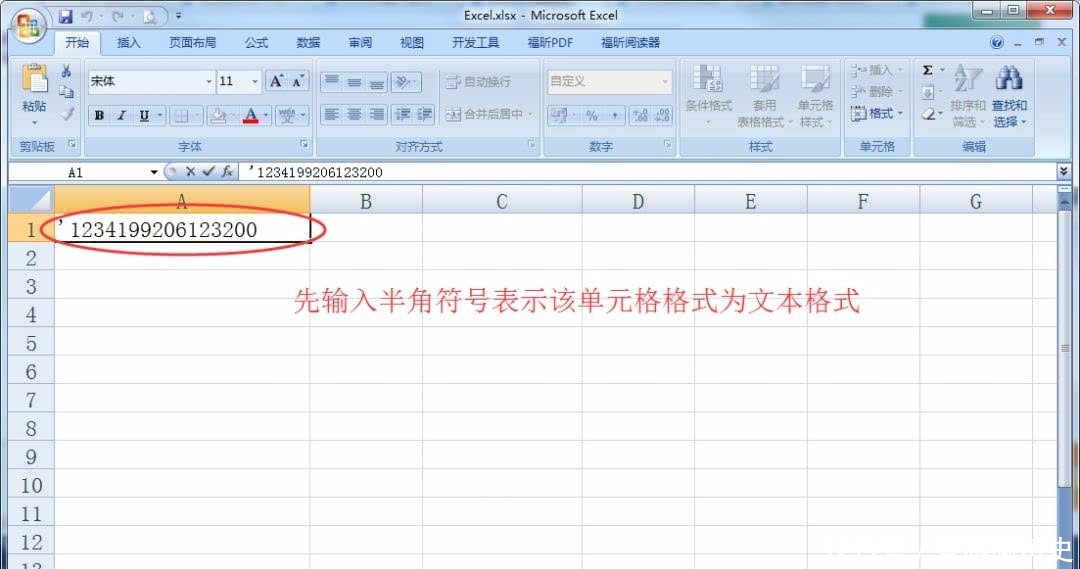Align text right
Viewport: 1080px width, 569px height.
[377, 114]
